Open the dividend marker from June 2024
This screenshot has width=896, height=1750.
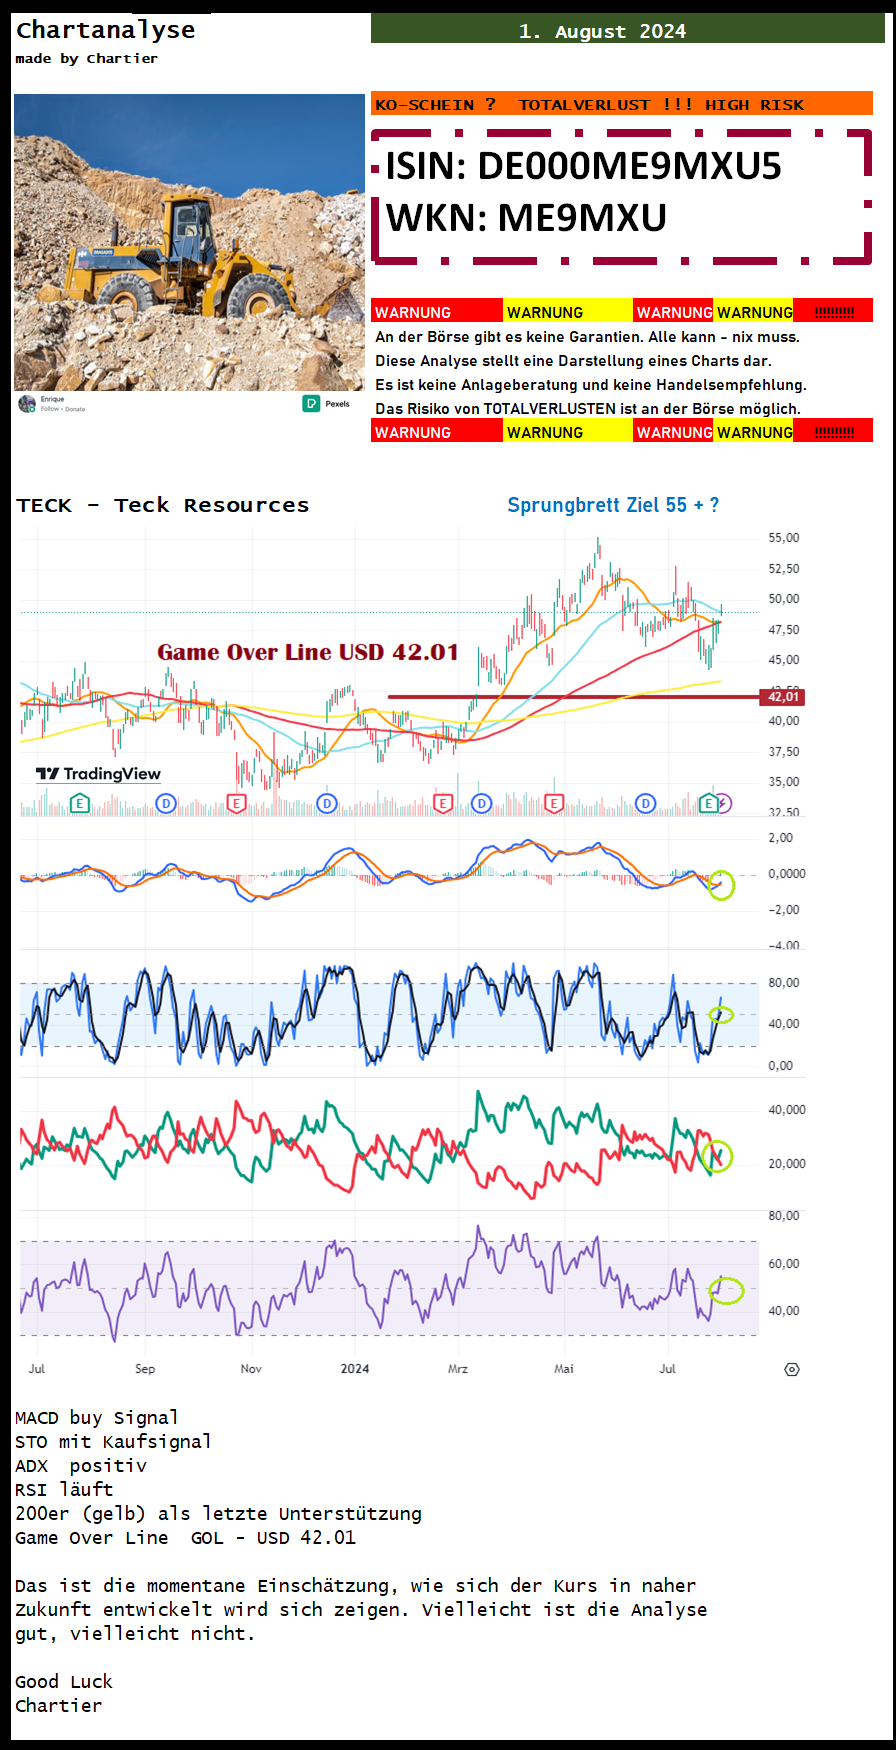[x=646, y=803]
